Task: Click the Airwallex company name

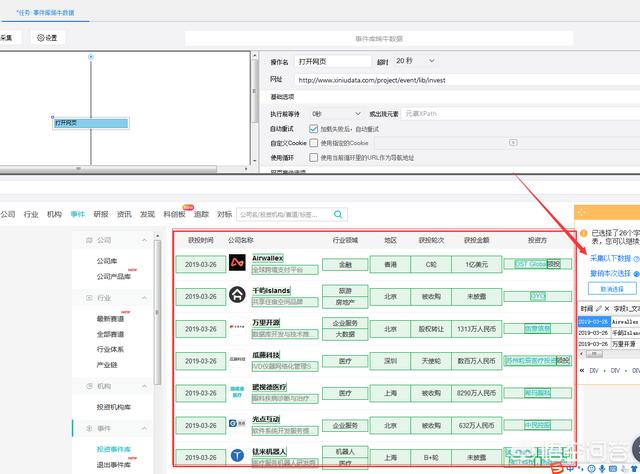Action: pos(267,258)
